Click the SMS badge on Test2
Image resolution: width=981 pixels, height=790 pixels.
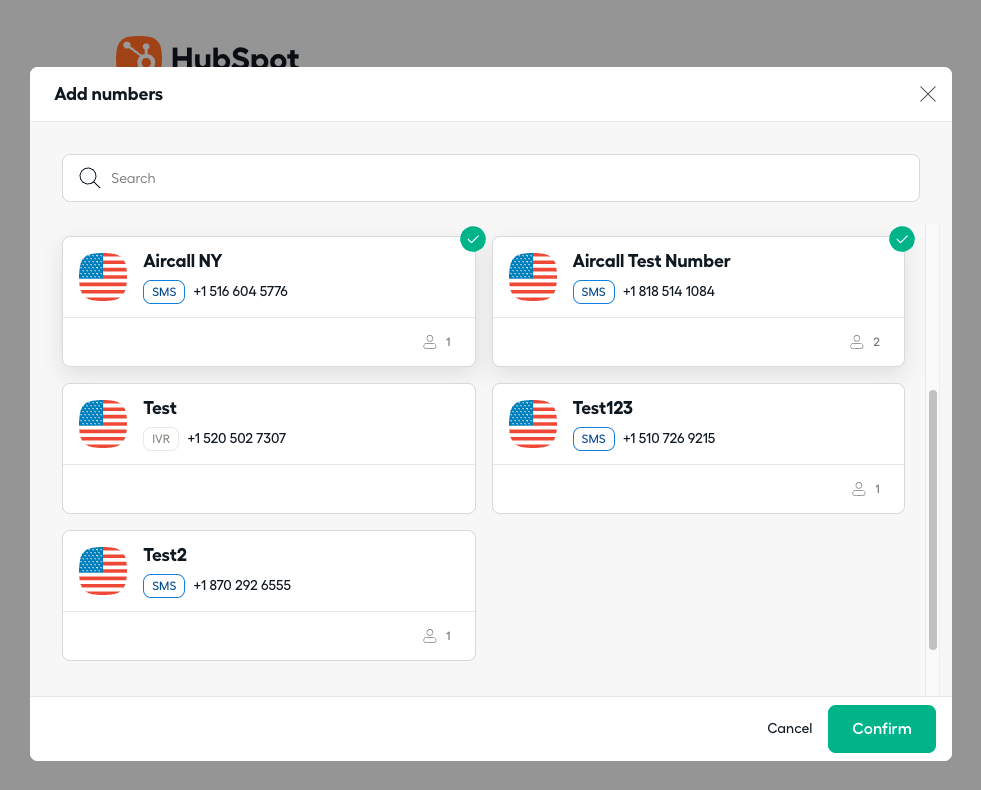coord(164,586)
